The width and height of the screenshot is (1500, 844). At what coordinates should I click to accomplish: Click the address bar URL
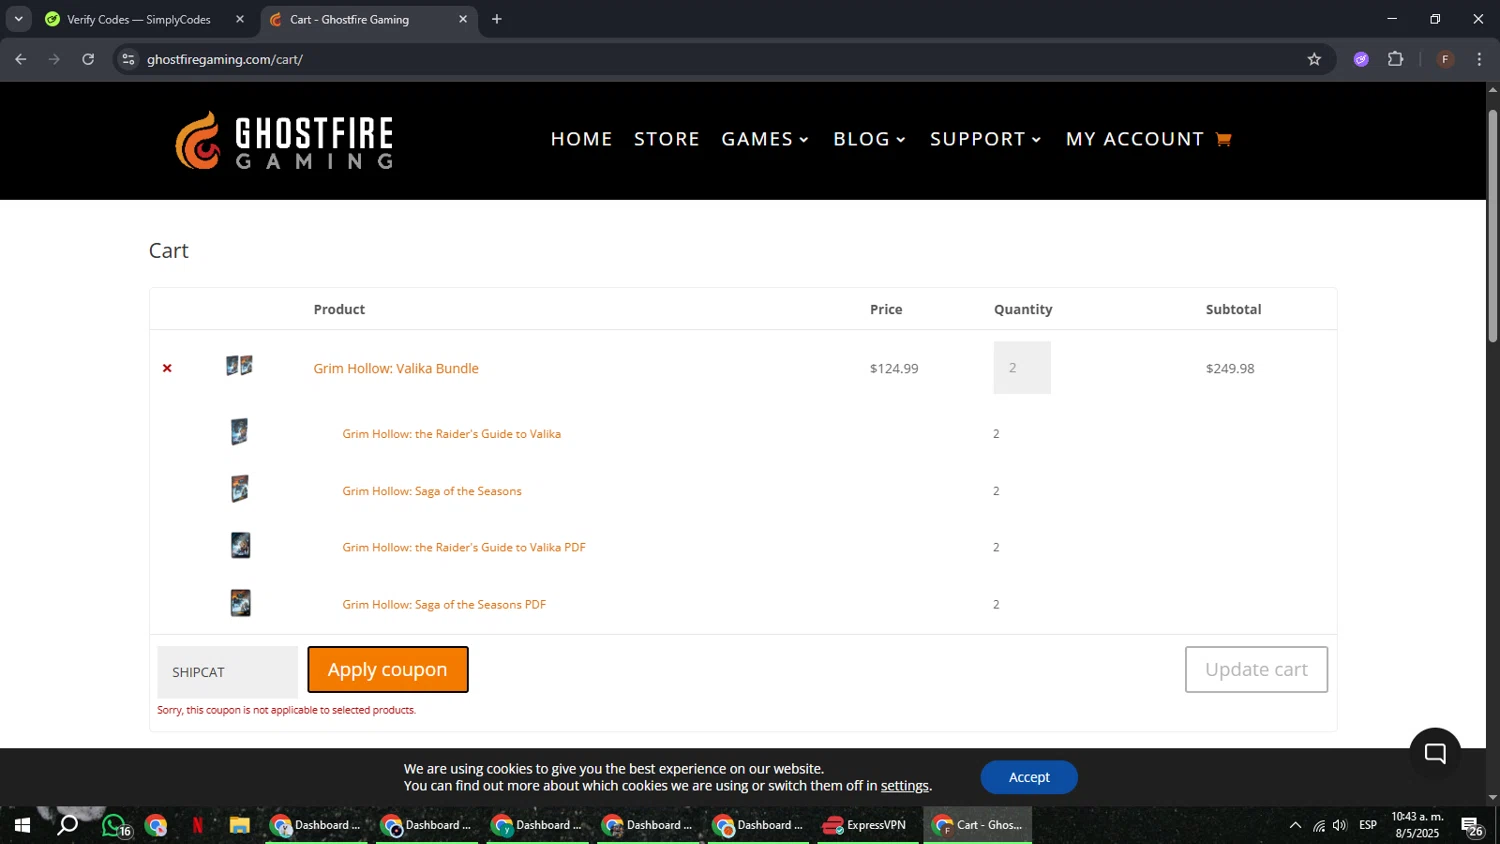click(225, 59)
